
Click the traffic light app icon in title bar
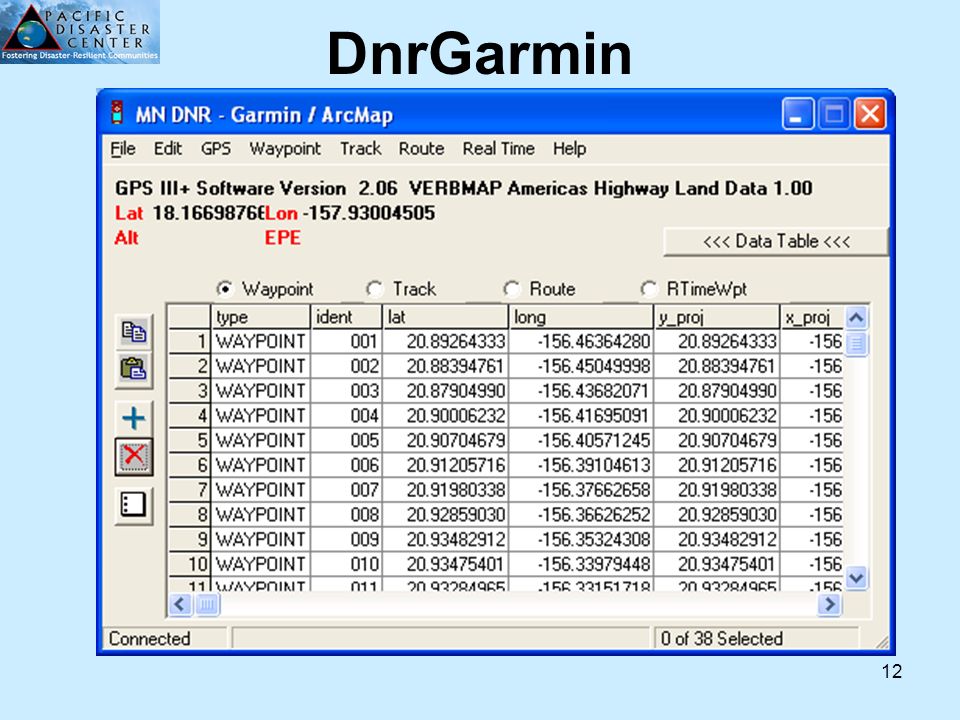pos(117,113)
